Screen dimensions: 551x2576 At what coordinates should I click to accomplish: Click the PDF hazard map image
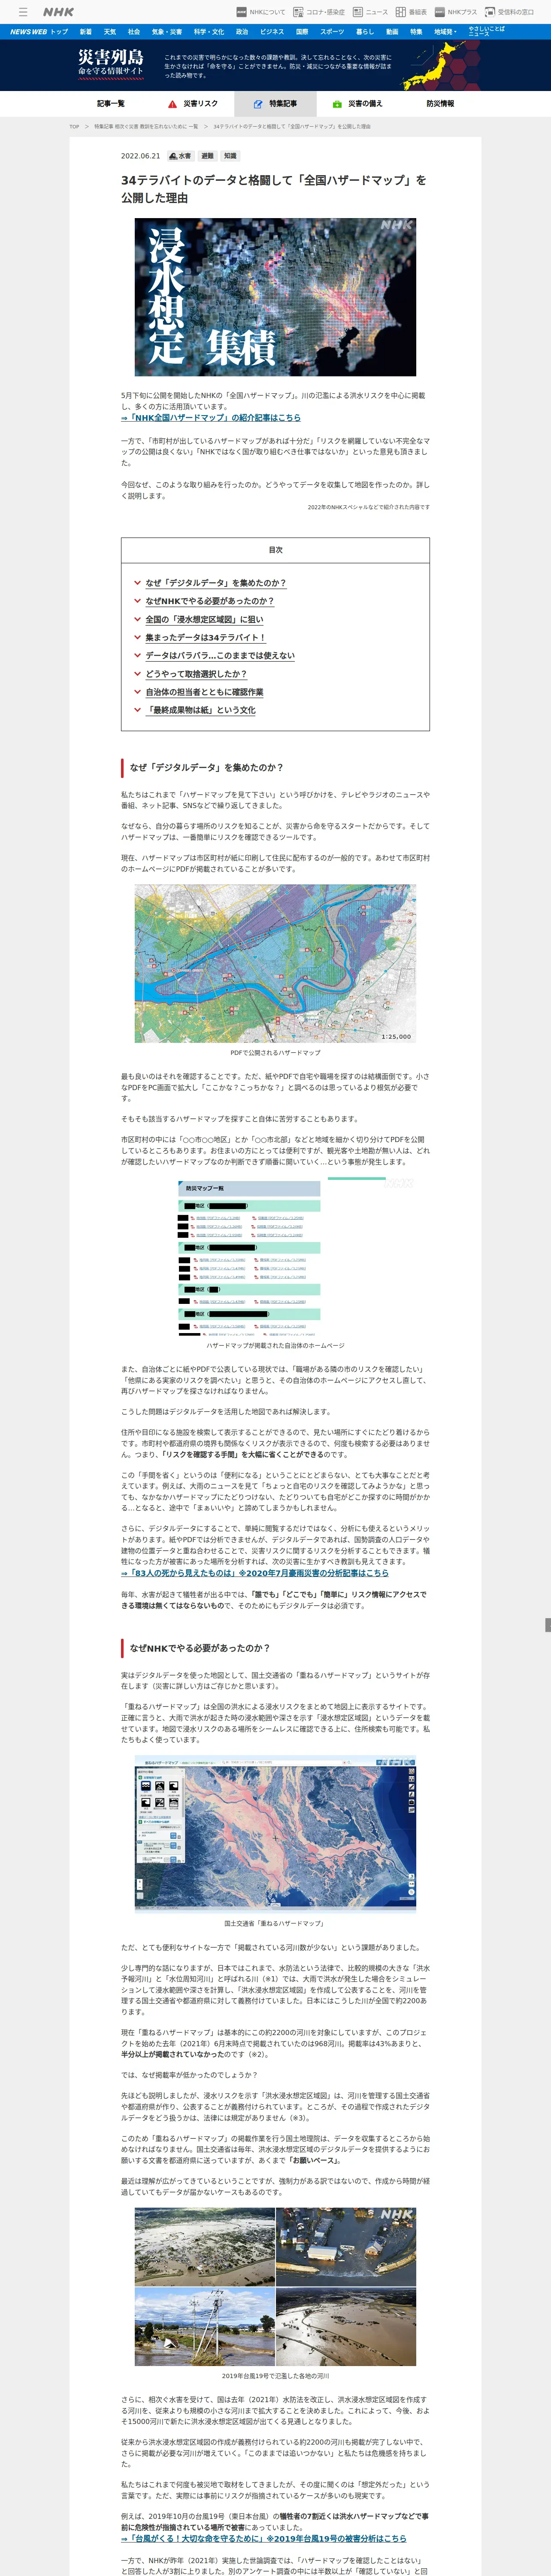275,964
